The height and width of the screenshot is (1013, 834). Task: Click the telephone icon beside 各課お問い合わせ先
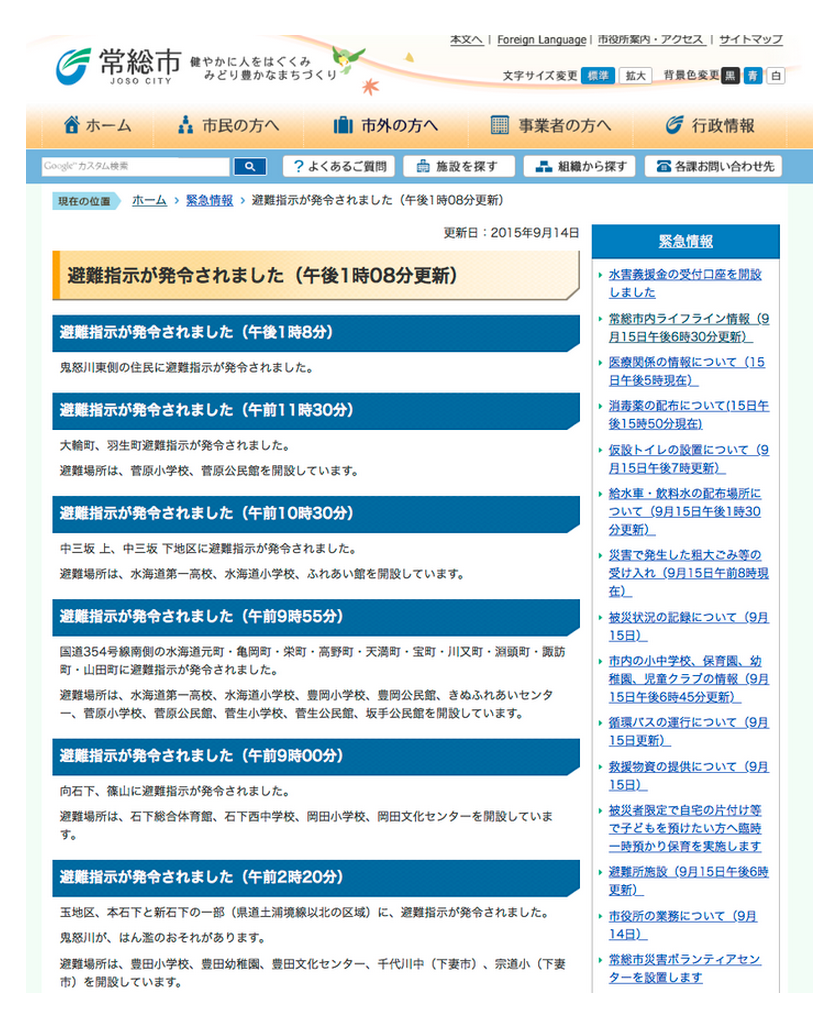[663, 167]
